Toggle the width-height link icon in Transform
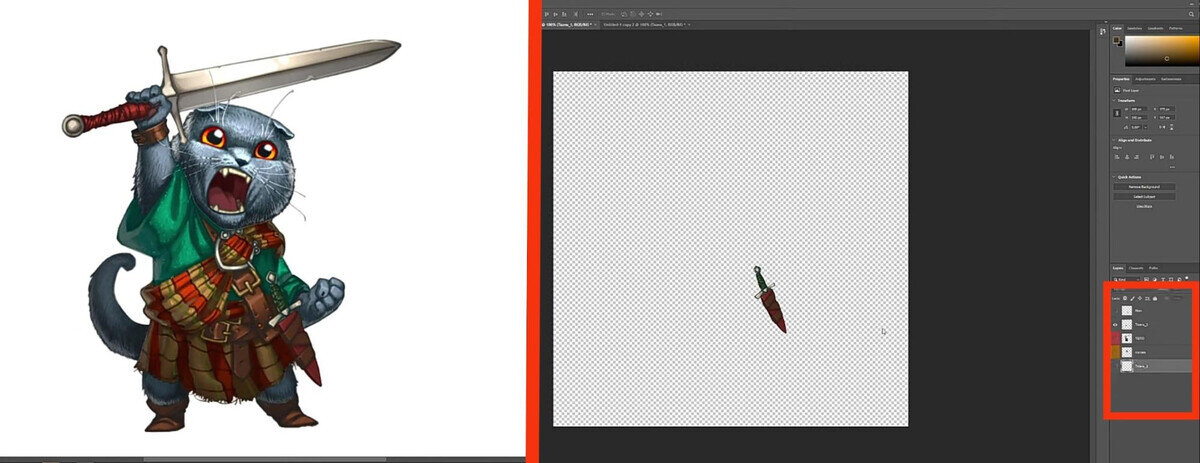 click(x=1118, y=113)
